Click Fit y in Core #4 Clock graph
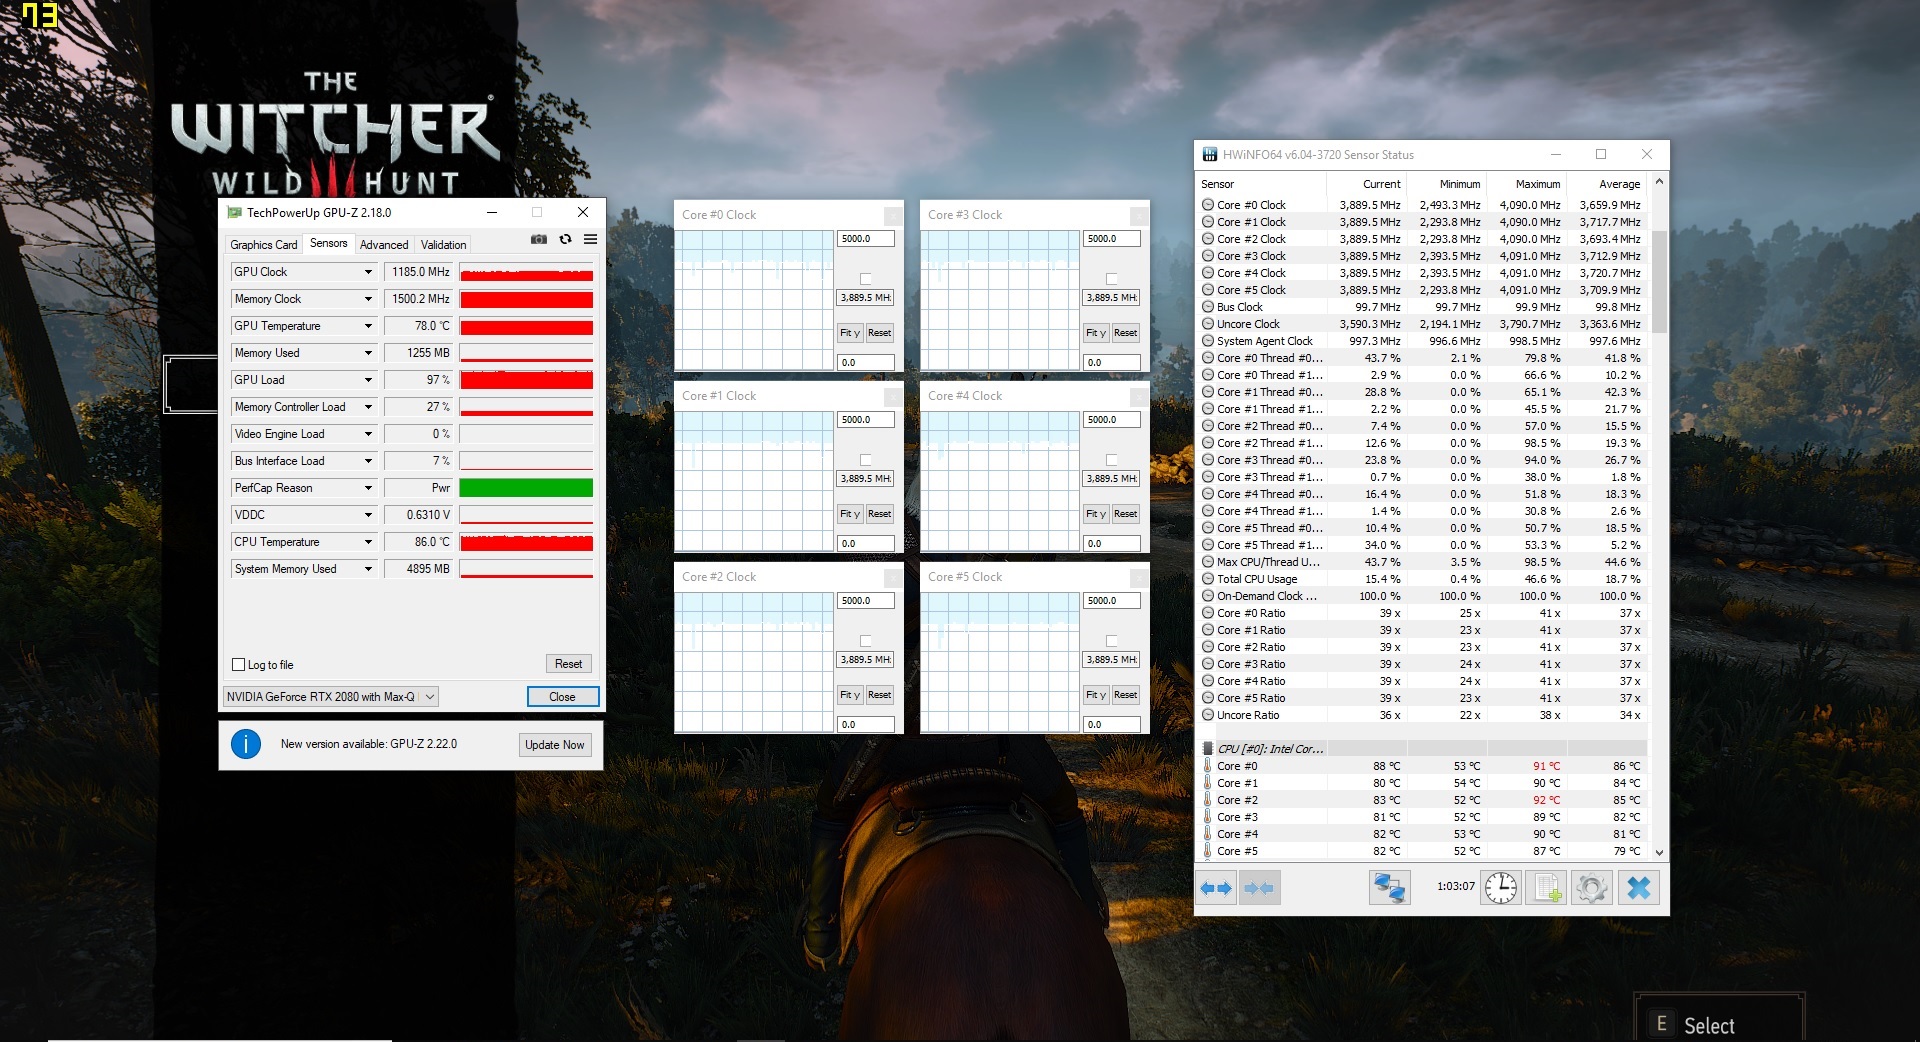Image resolution: width=1920 pixels, height=1042 pixels. coord(1096,514)
